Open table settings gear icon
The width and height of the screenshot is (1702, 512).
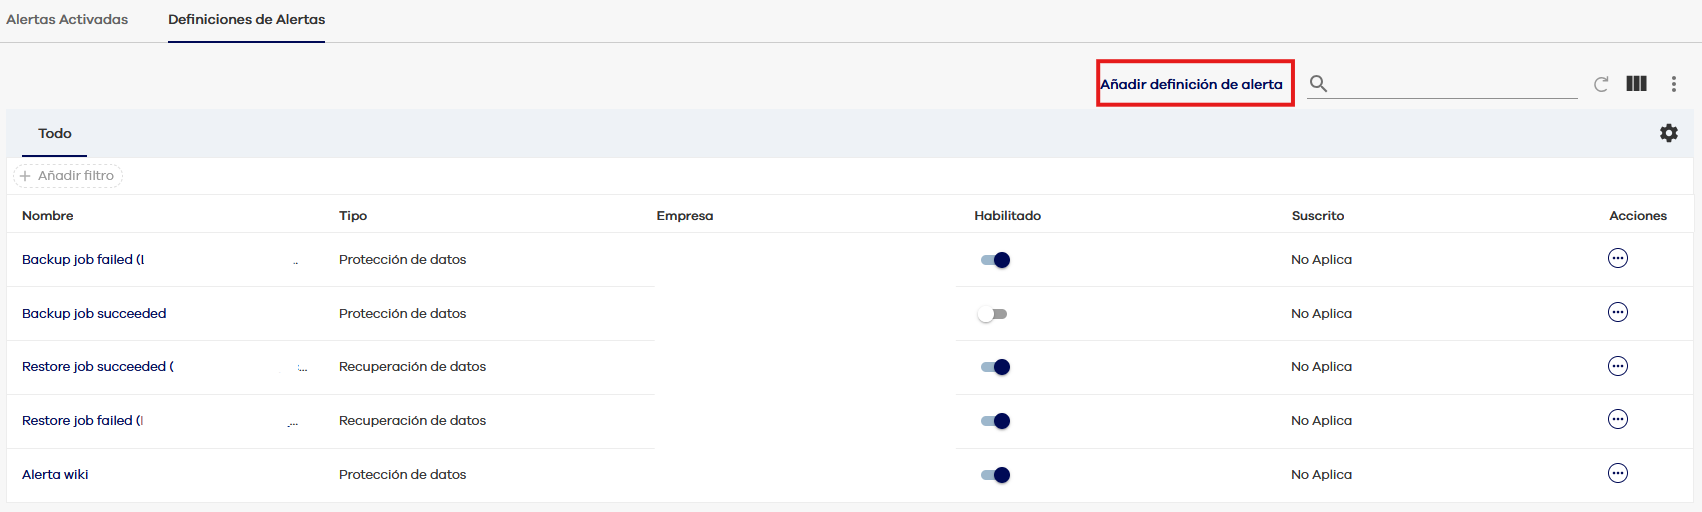[1668, 133]
